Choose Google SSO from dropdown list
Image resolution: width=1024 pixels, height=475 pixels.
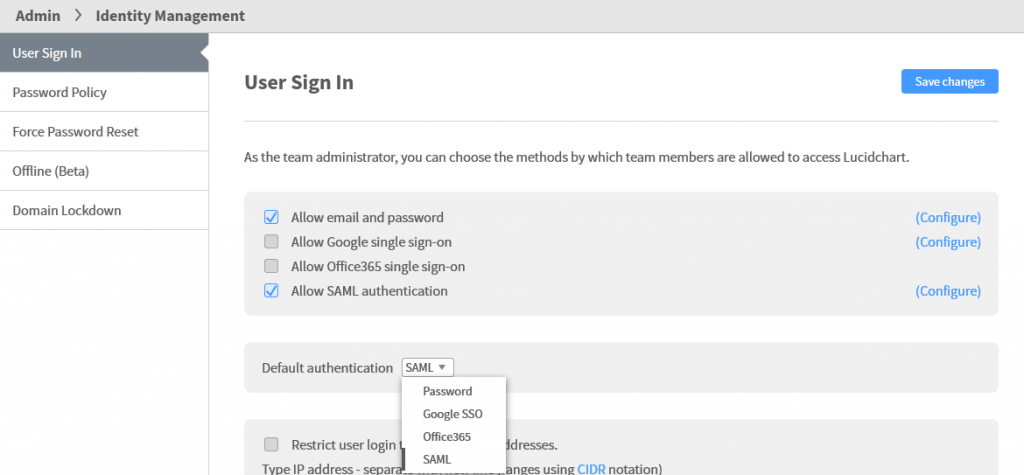click(x=453, y=414)
